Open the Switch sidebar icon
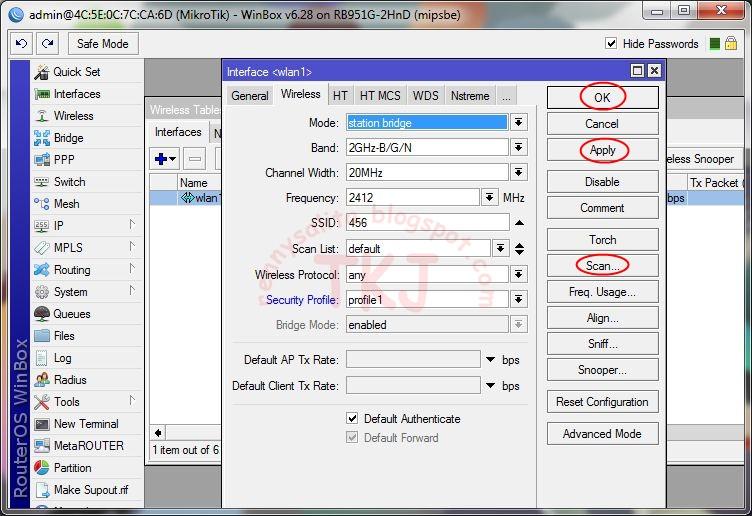The image size is (752, 516). (42, 182)
